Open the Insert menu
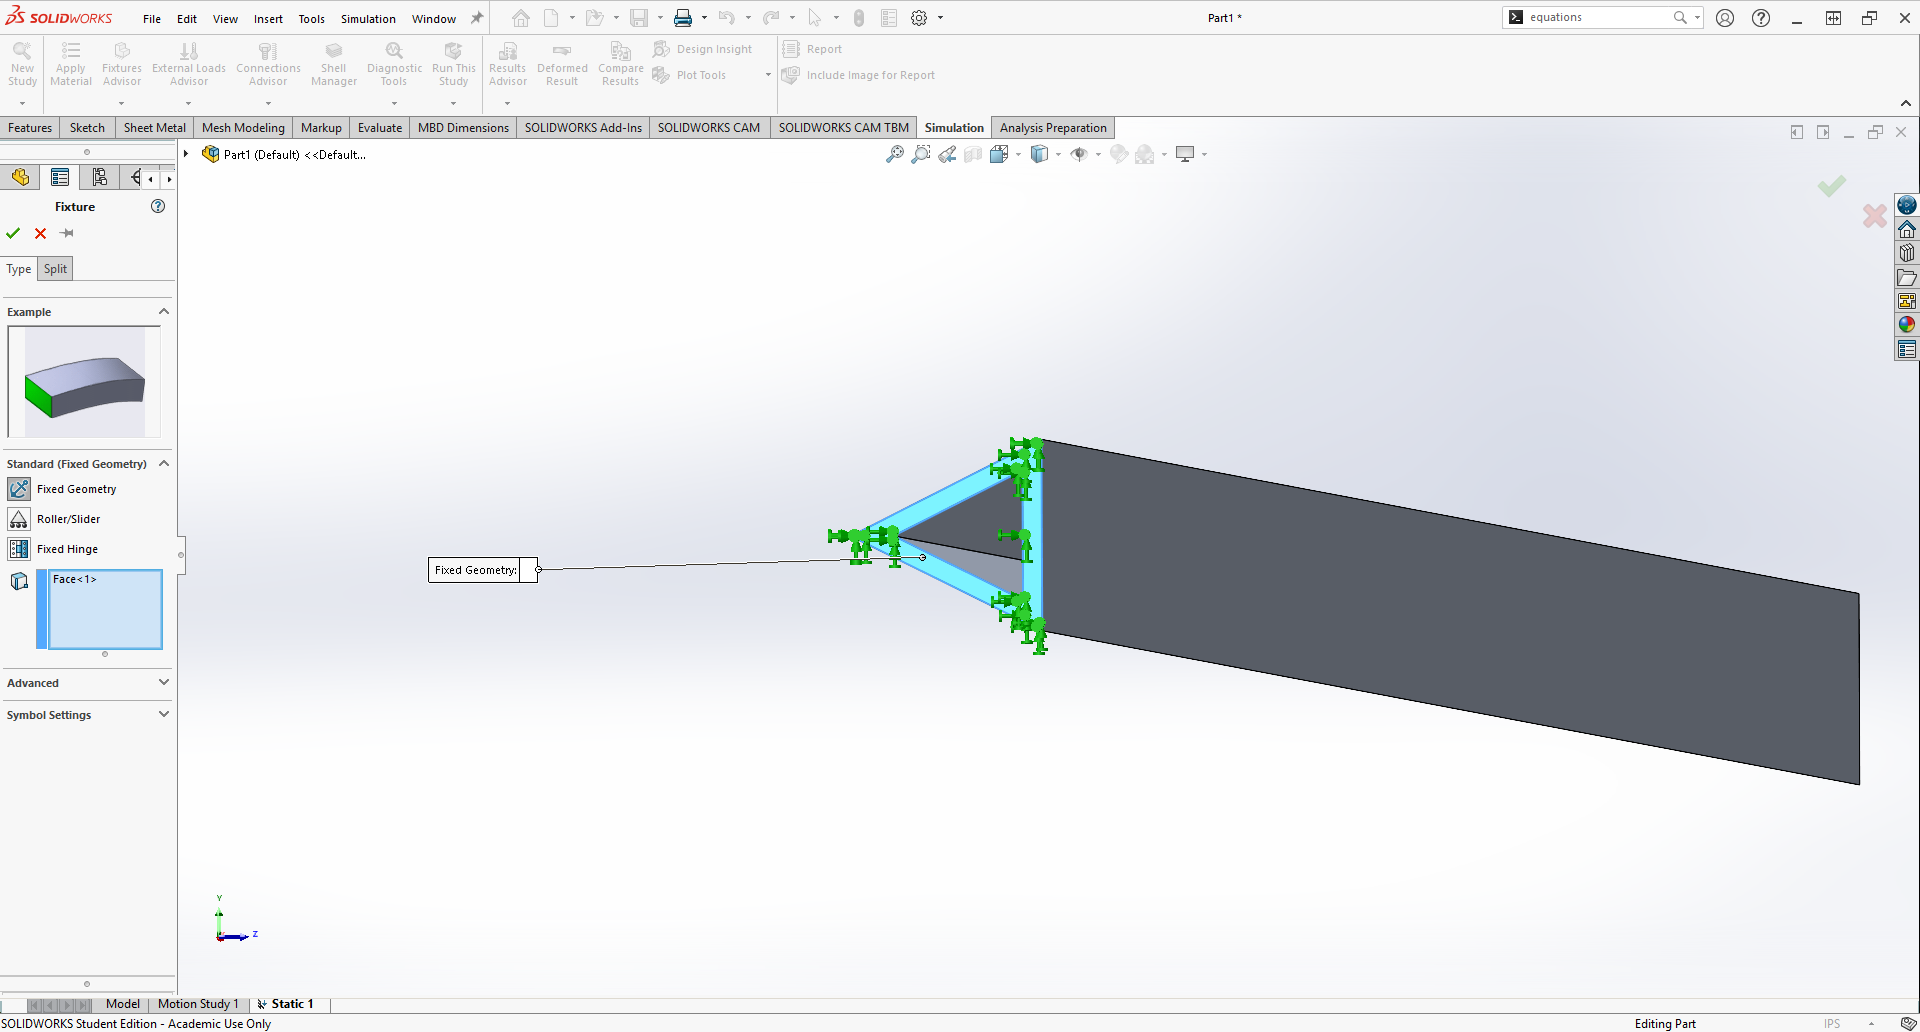Viewport: 1920px width, 1032px height. 268,19
